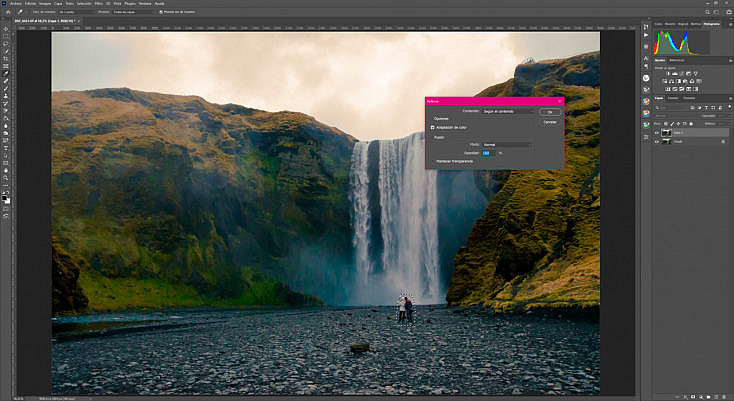This screenshot has height=401, width=734.
Task: Select the Hand tool
Action: 6,171
